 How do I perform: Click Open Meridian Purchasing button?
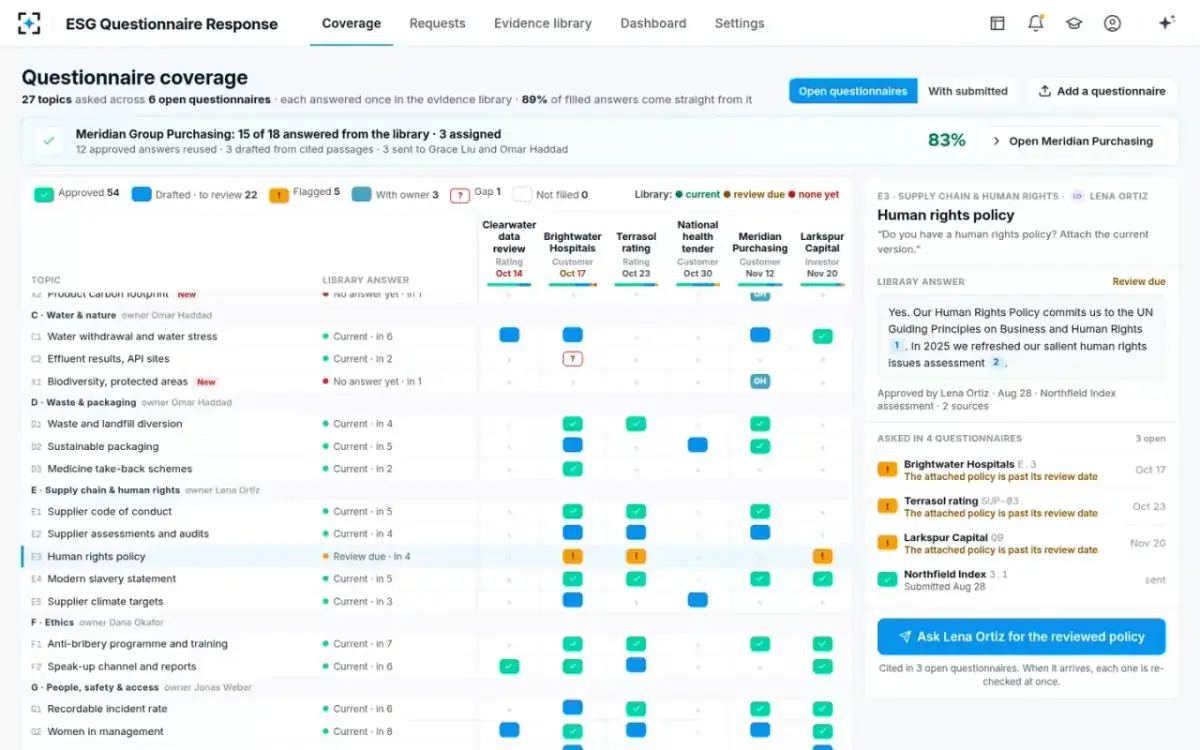click(1072, 141)
